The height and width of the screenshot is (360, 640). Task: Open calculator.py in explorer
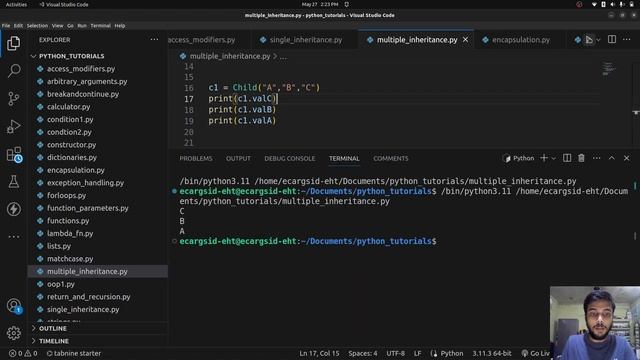tap(68, 107)
